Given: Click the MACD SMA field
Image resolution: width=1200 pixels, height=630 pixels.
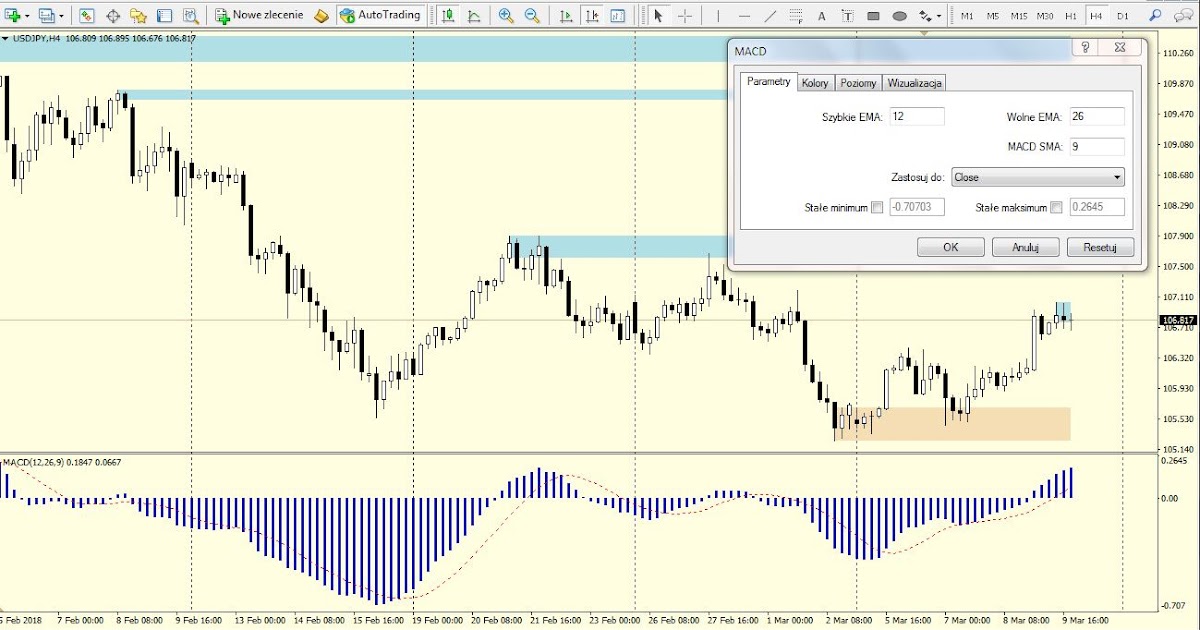Looking at the screenshot, I should [x=1097, y=147].
